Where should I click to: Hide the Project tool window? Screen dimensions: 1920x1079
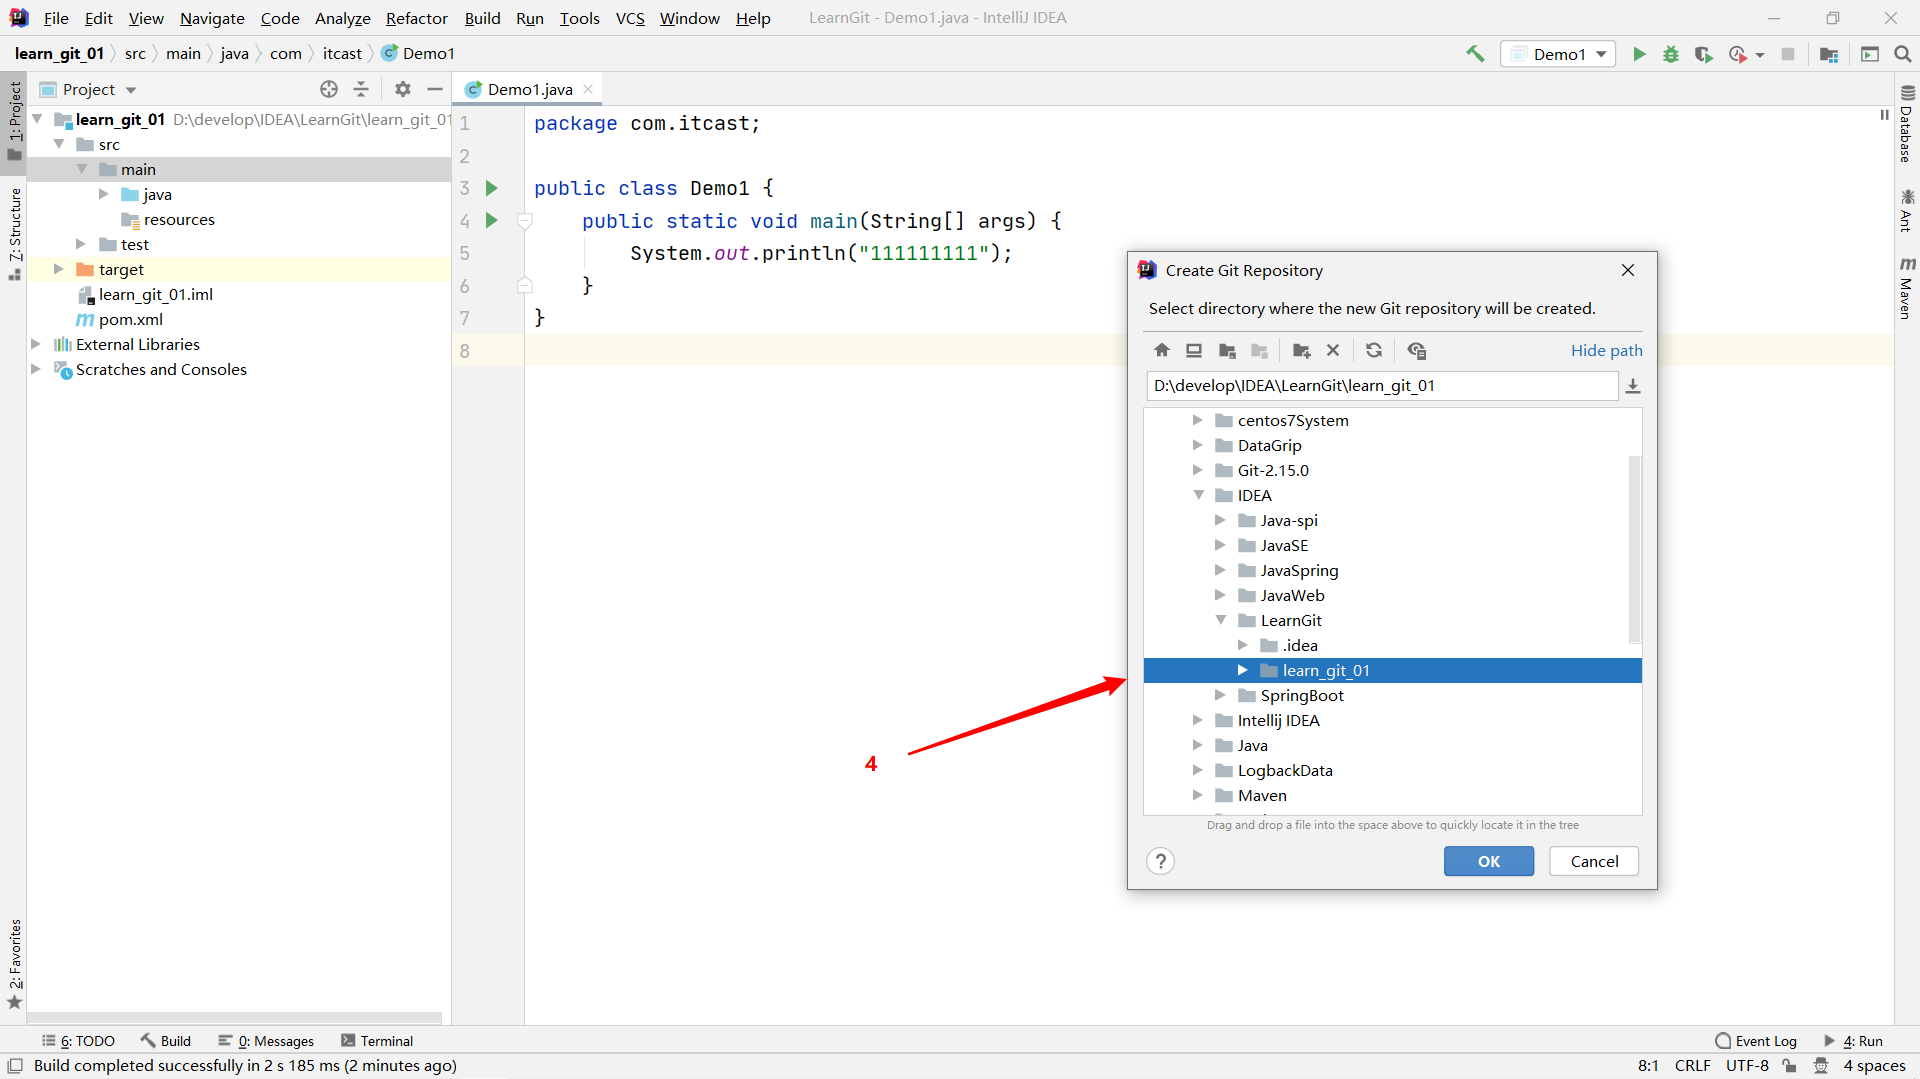[435, 89]
